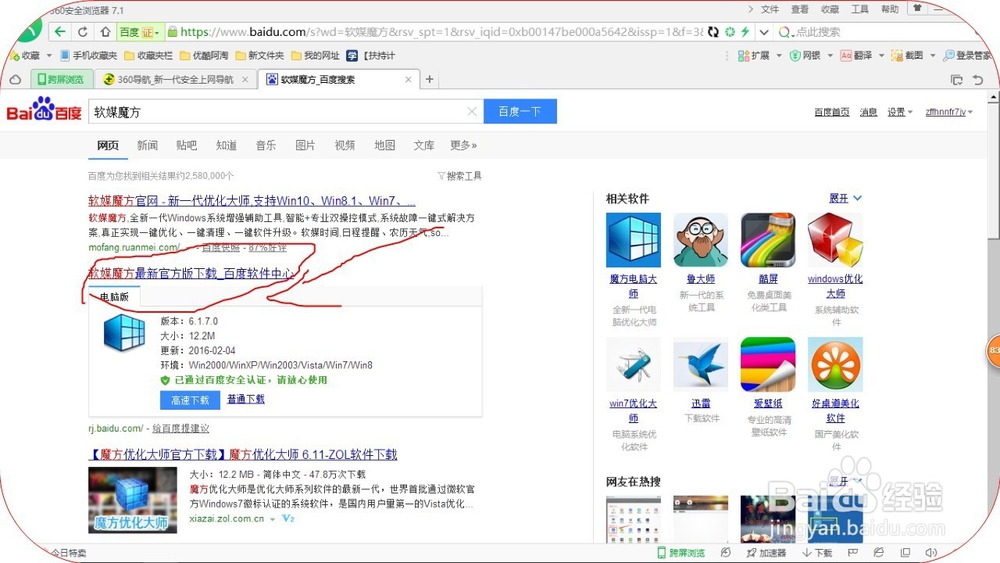The width and height of the screenshot is (1000, 563).
Task: Switch to the 新闻 search tab
Action: click(147, 145)
